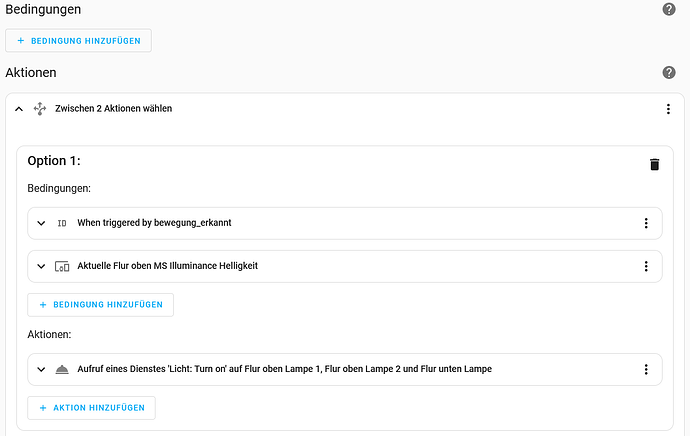Open help for the Aktionen section
The width and height of the screenshot is (690, 436).
point(669,73)
